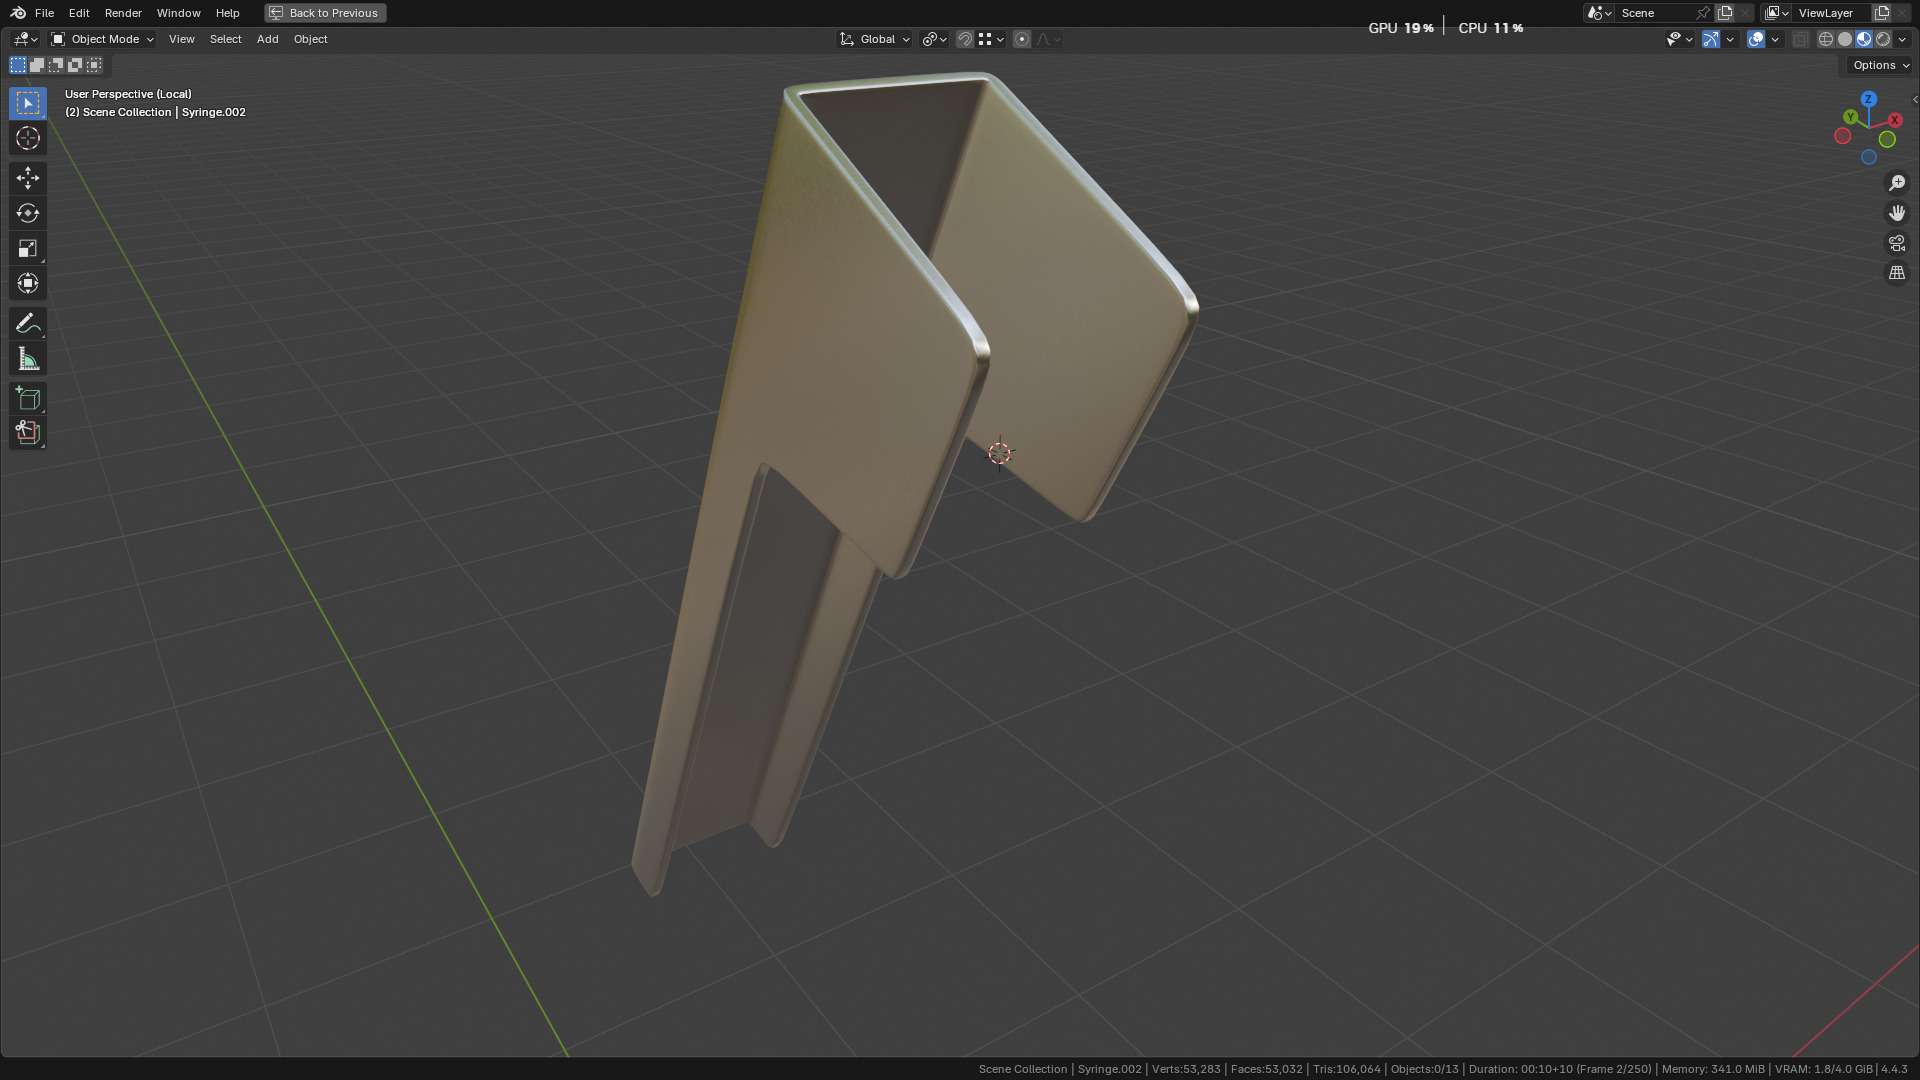Toggle viewport overlays on or off
The height and width of the screenshot is (1080, 1920).
pos(1755,39)
